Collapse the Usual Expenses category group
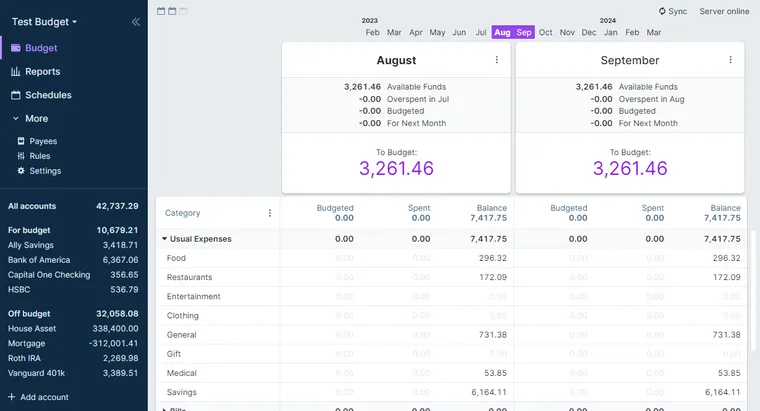This screenshot has width=760, height=411. click(x=164, y=238)
